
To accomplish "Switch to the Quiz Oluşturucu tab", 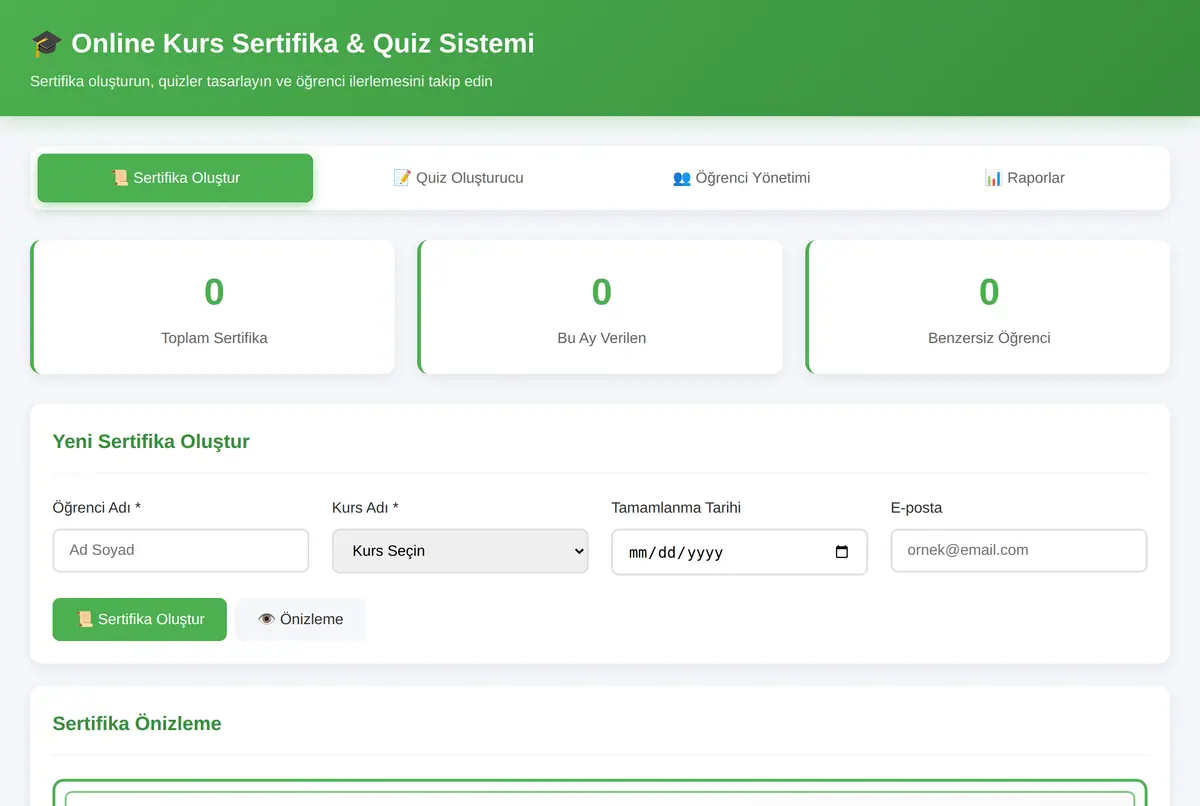I will (458, 178).
